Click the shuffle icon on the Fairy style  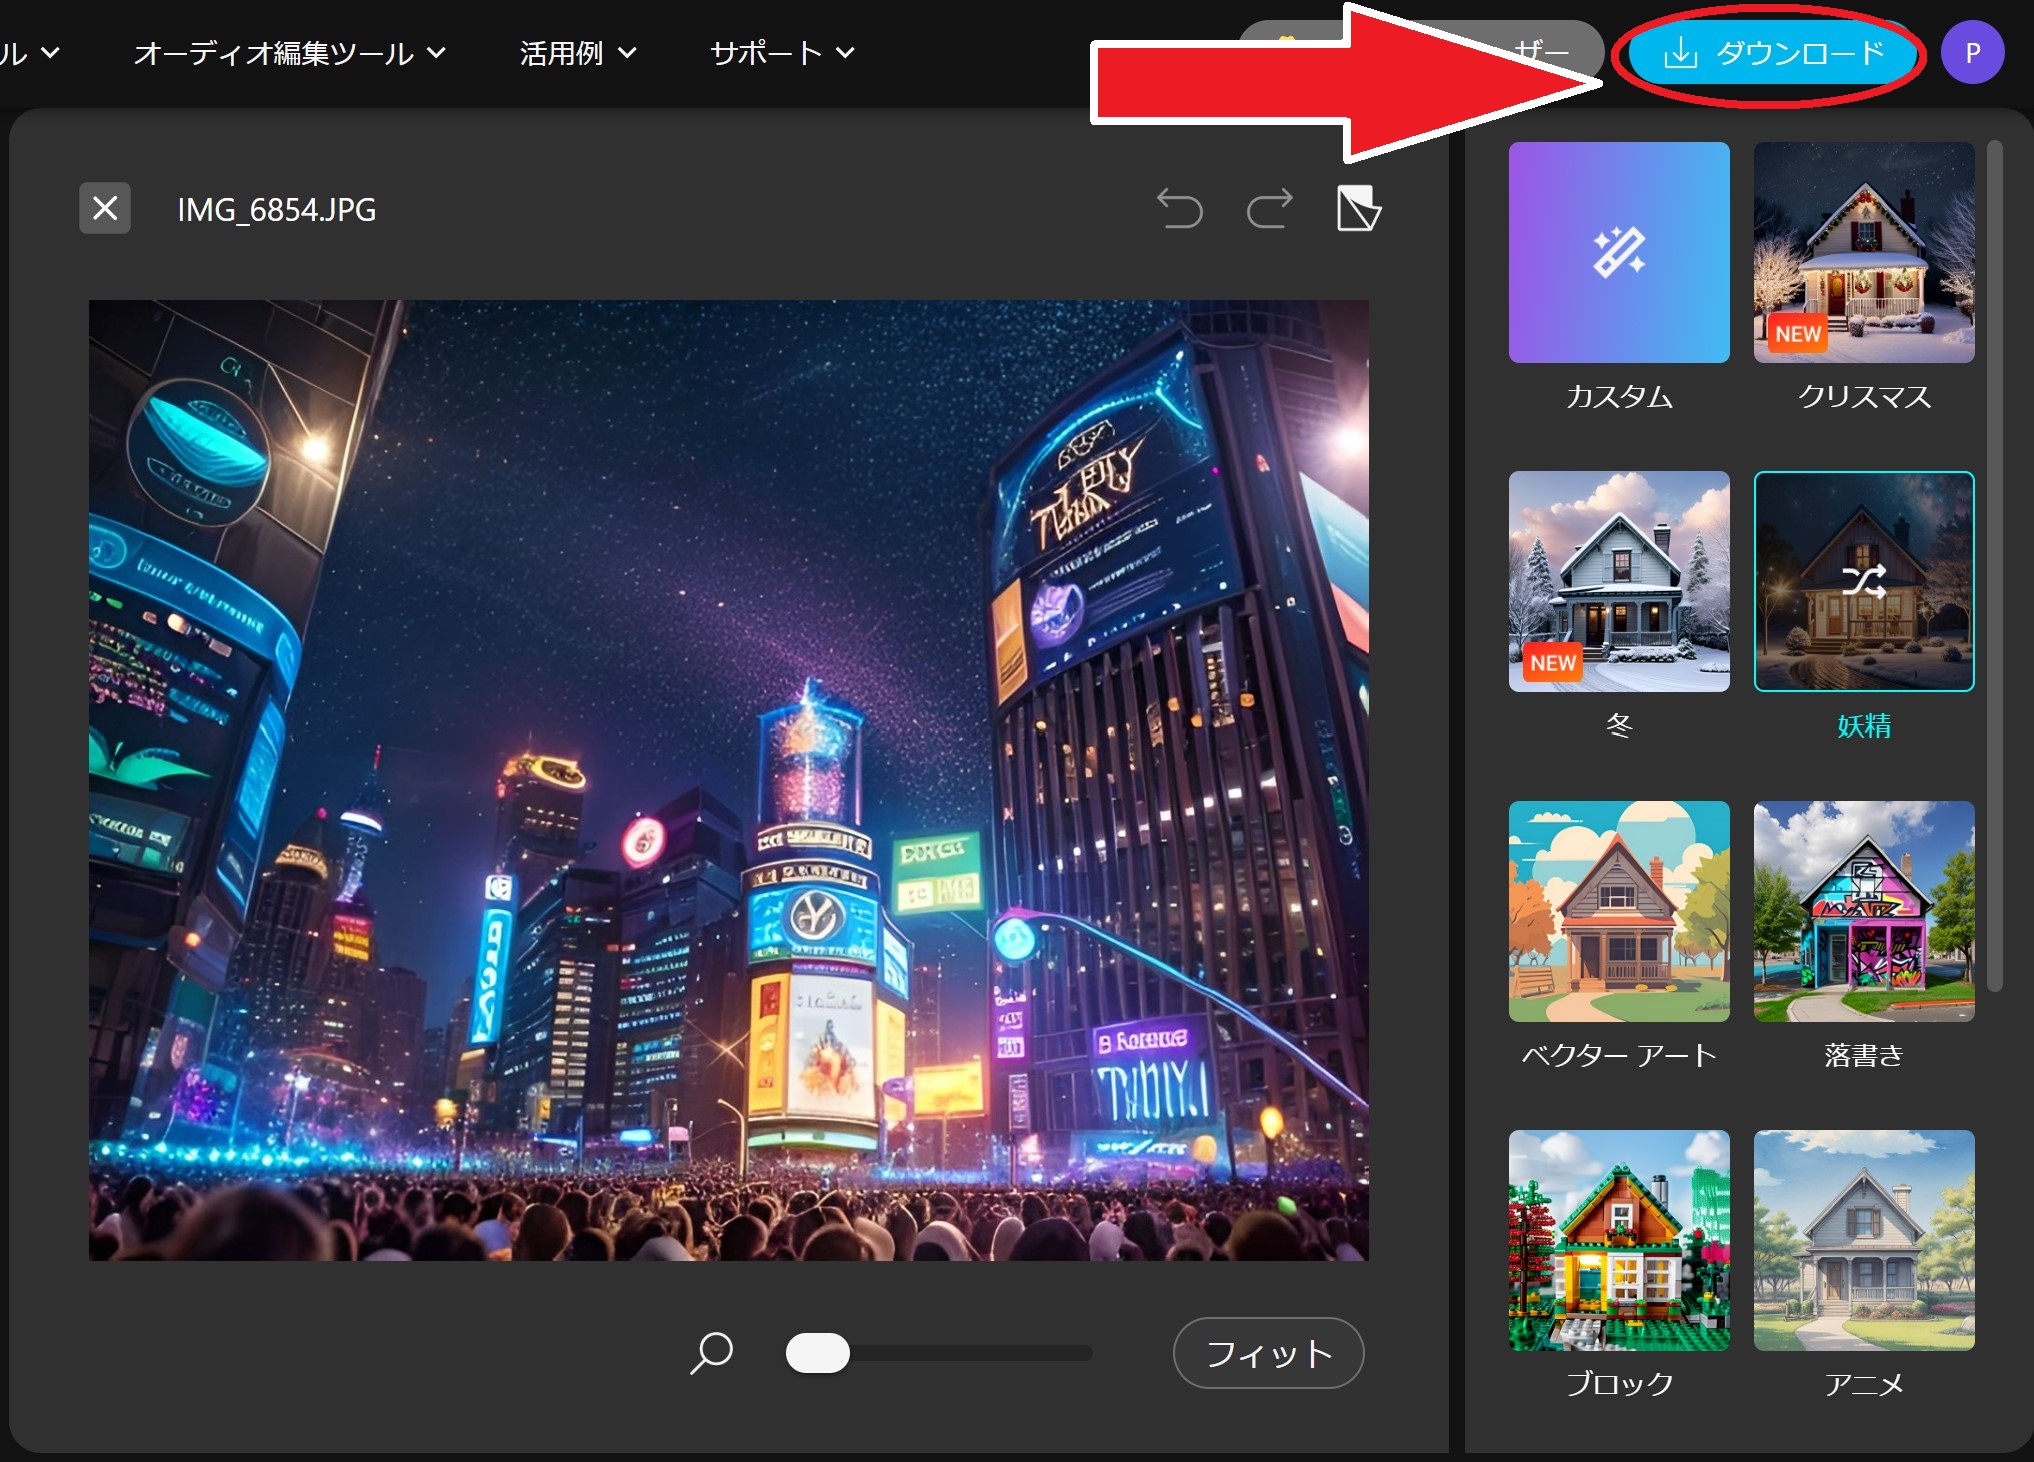(1864, 581)
